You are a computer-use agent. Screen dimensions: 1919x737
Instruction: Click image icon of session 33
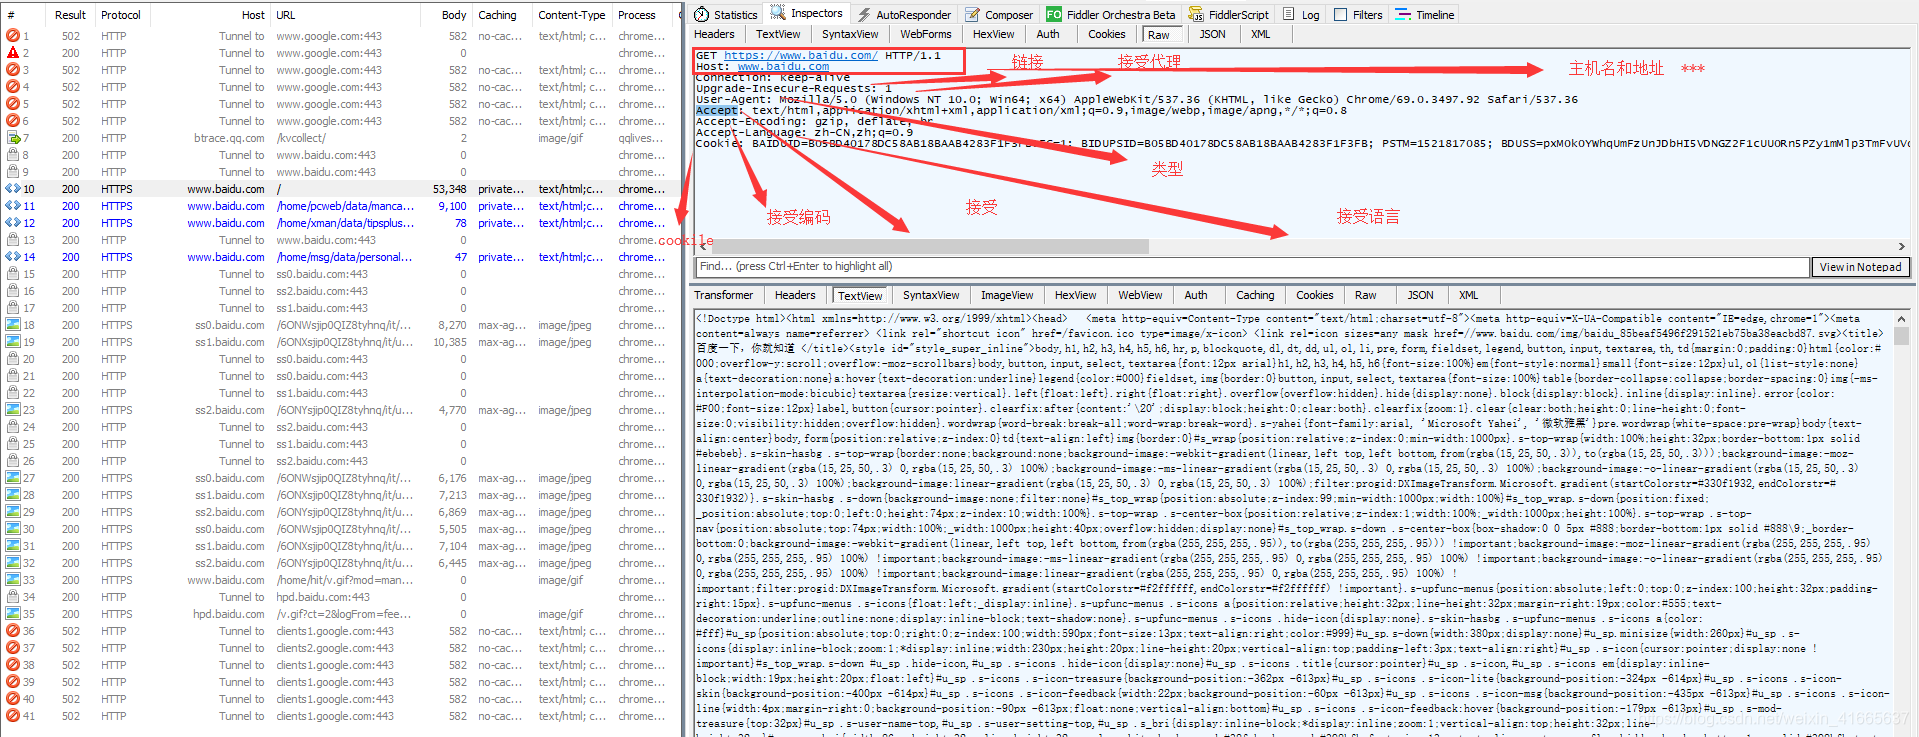click(13, 580)
